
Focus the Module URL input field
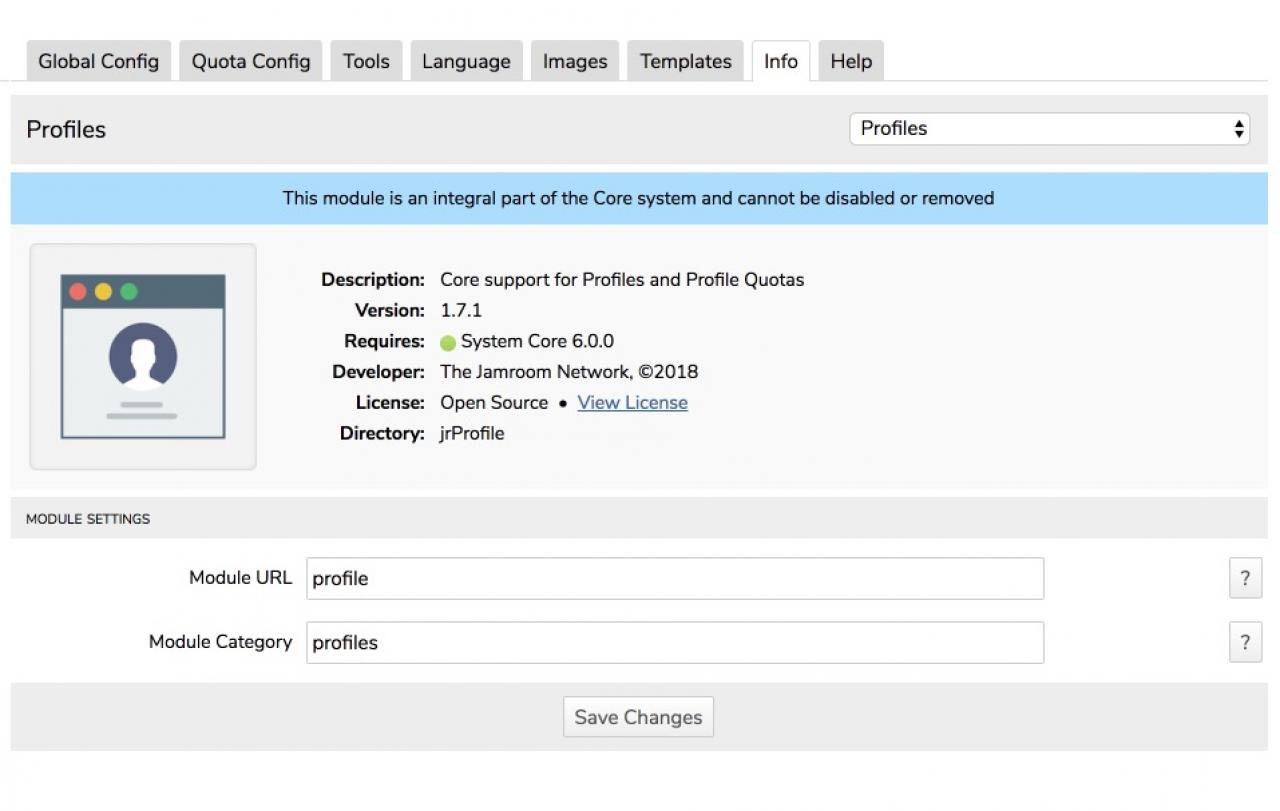click(674, 579)
